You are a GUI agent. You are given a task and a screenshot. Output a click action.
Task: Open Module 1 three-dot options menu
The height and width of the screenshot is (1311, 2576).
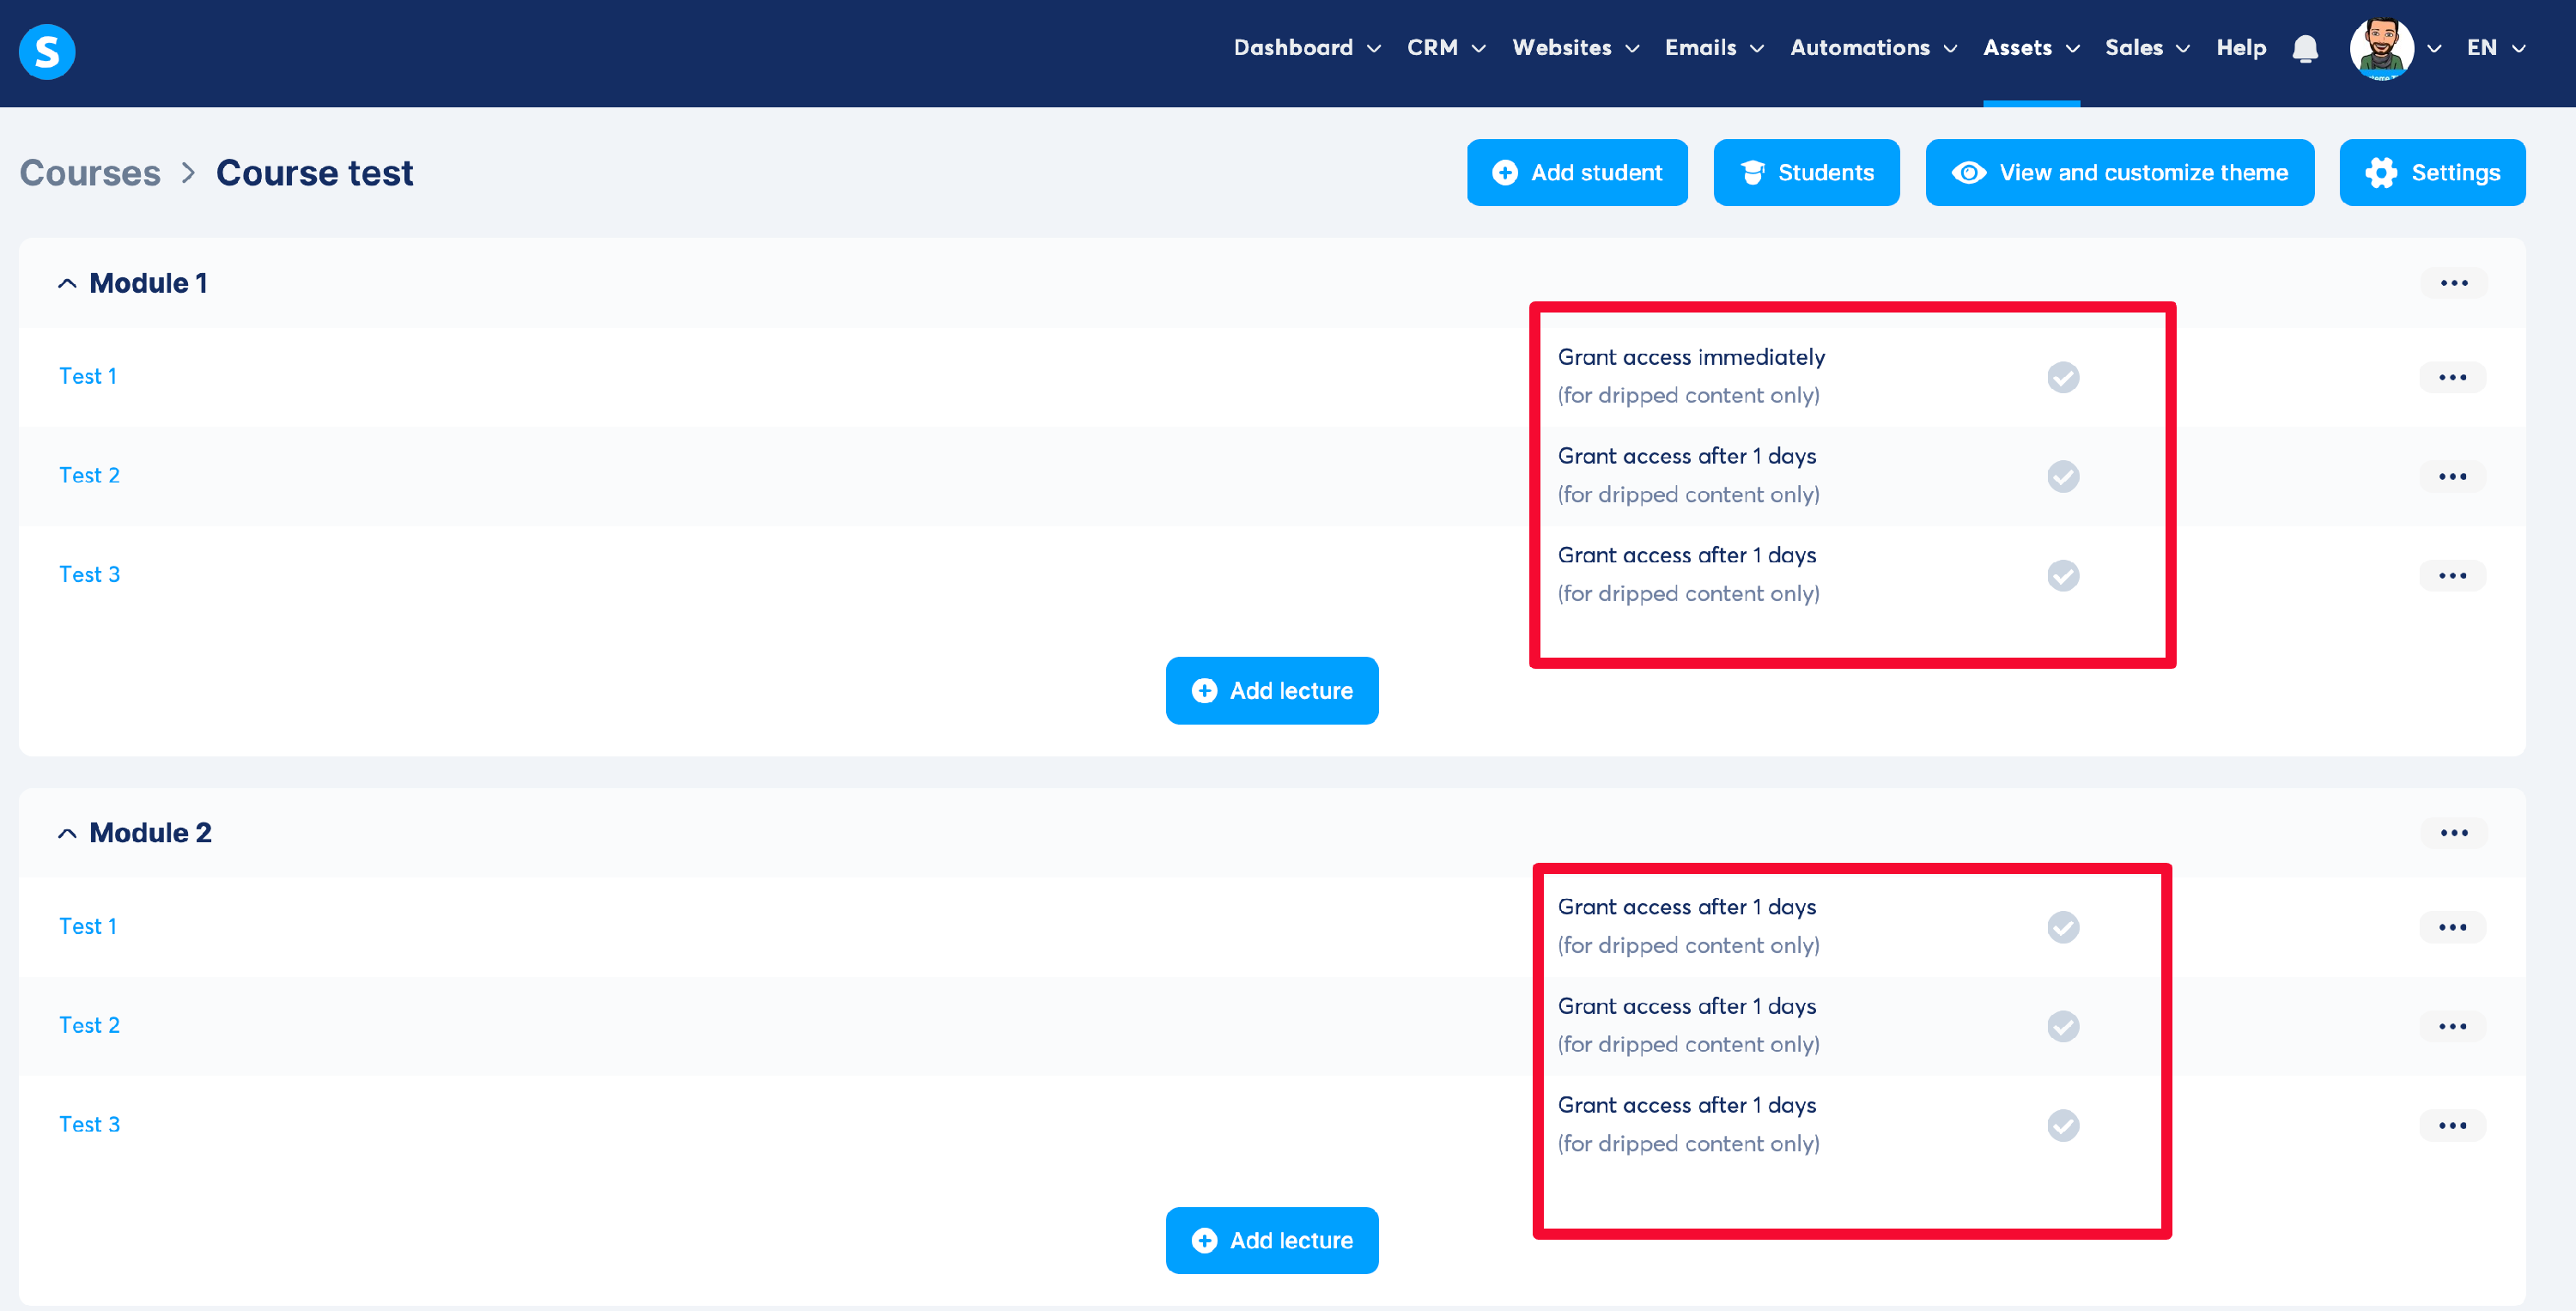[2453, 283]
